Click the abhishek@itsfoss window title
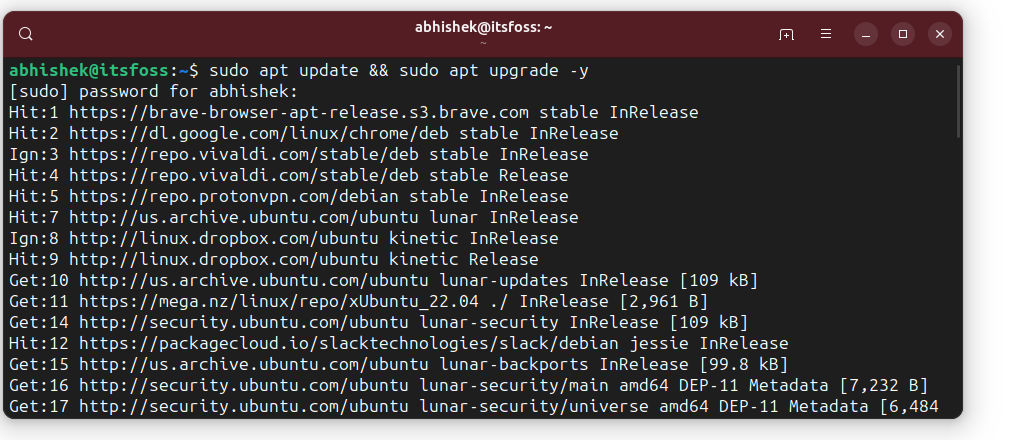Image resolution: width=1024 pixels, height=440 pixels. click(484, 28)
